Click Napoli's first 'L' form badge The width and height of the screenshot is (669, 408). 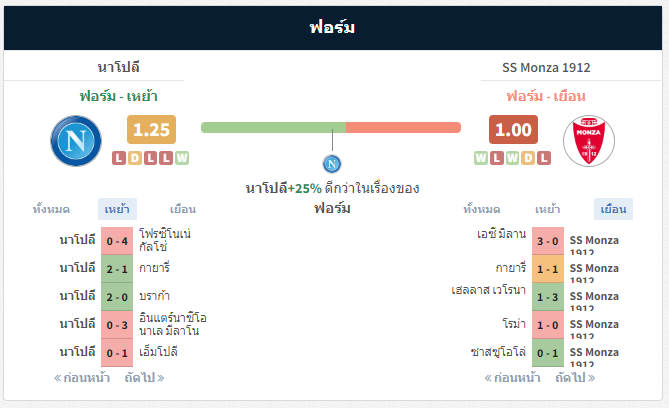(x=119, y=158)
